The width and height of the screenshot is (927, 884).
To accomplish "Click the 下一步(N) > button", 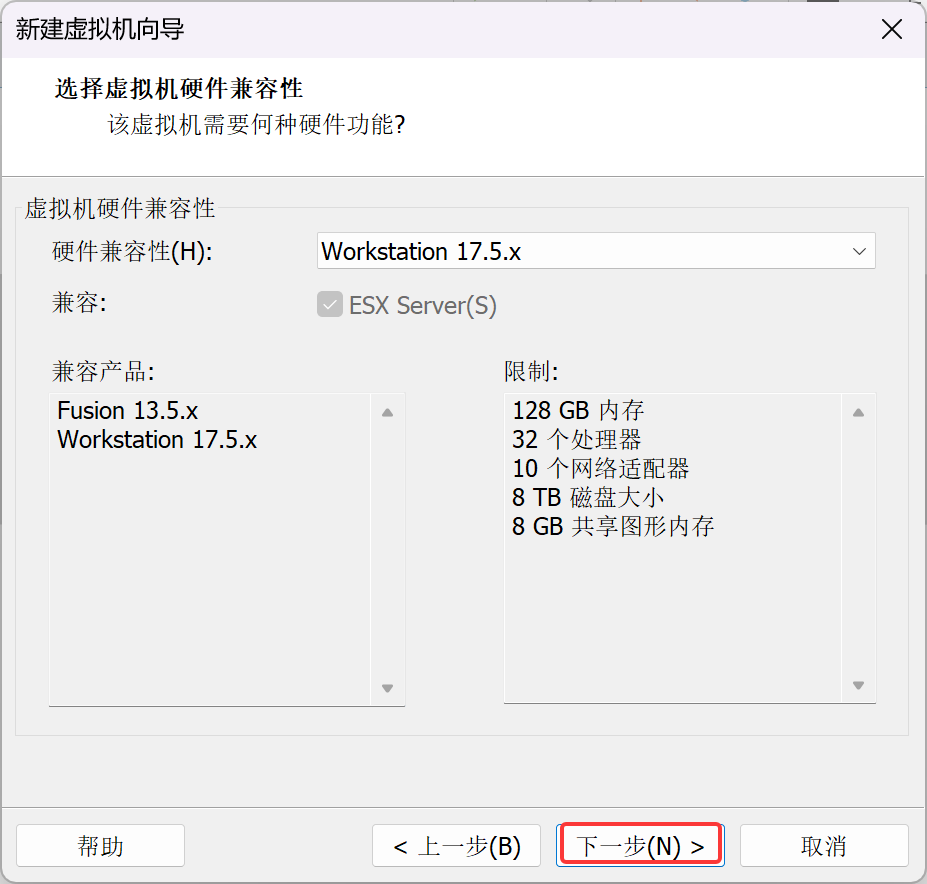I will click(x=640, y=846).
